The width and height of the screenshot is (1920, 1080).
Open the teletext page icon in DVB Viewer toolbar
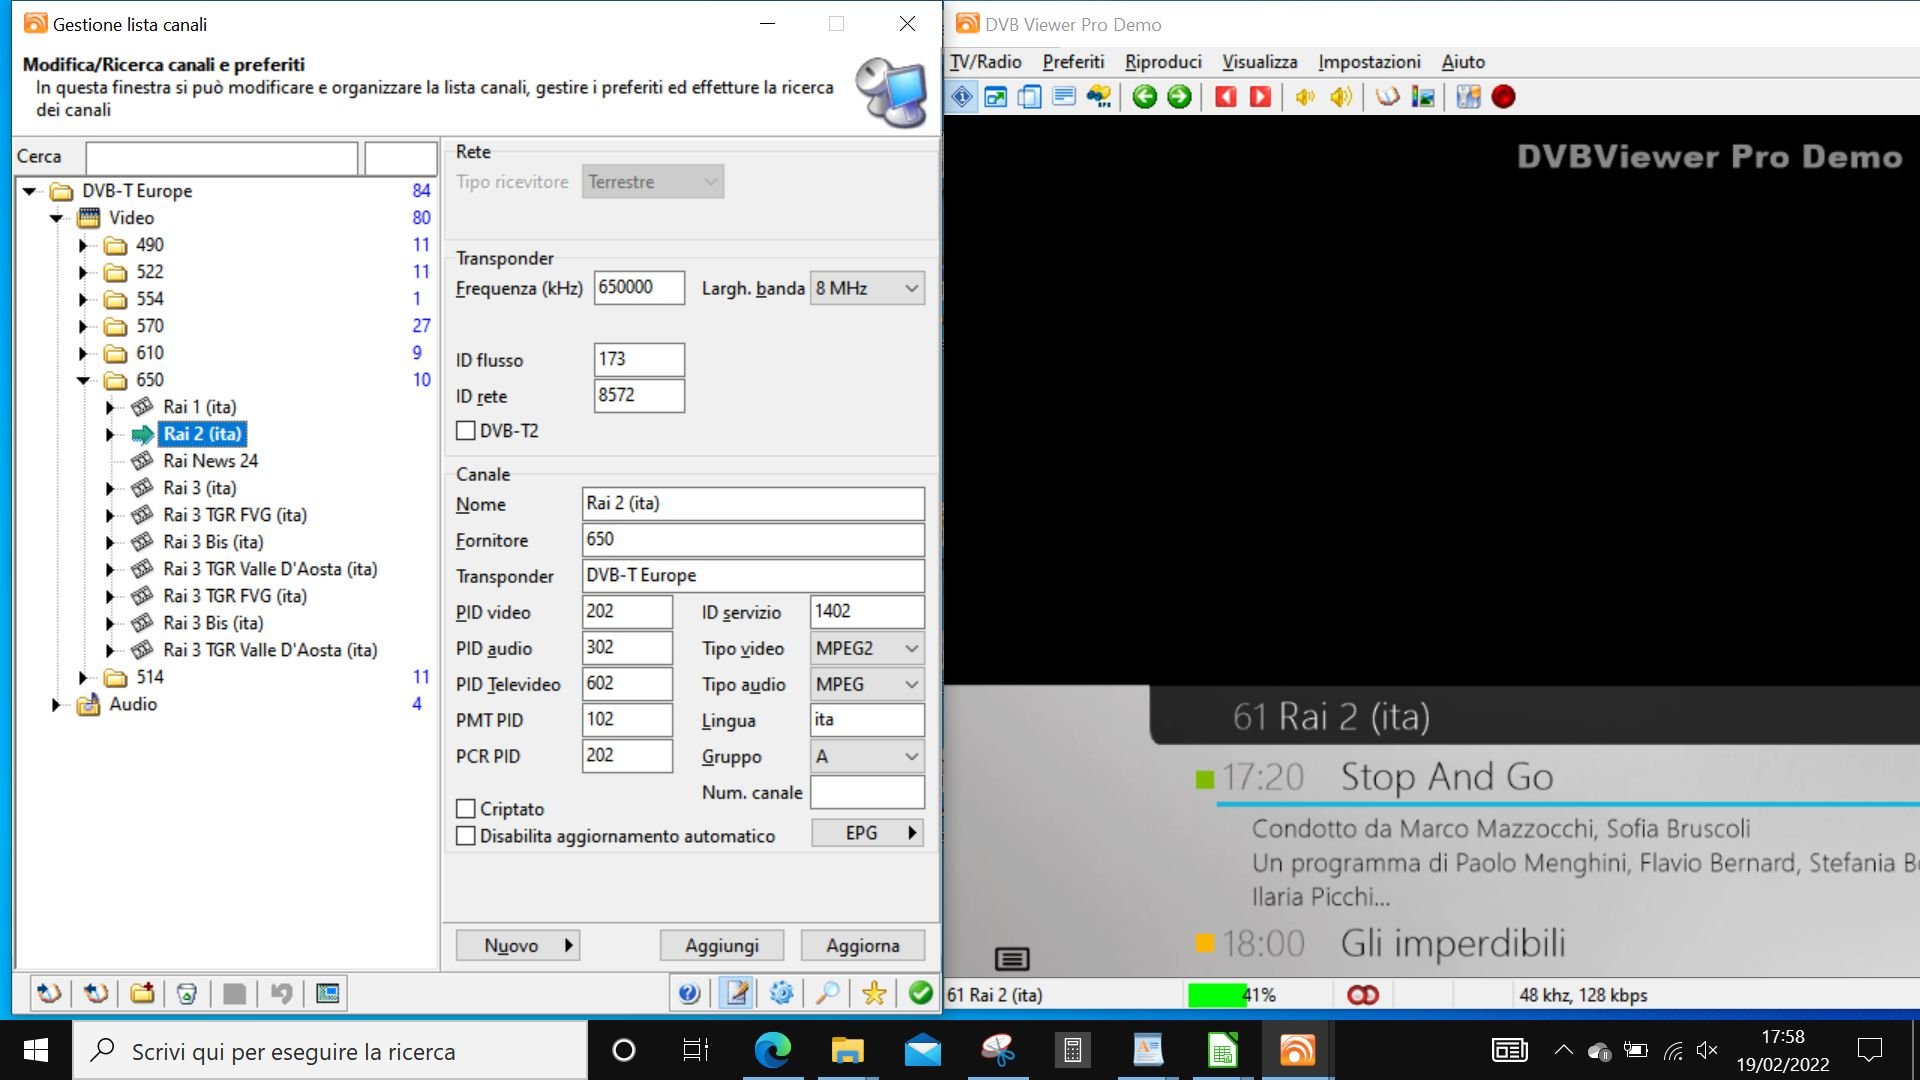coord(1064,97)
